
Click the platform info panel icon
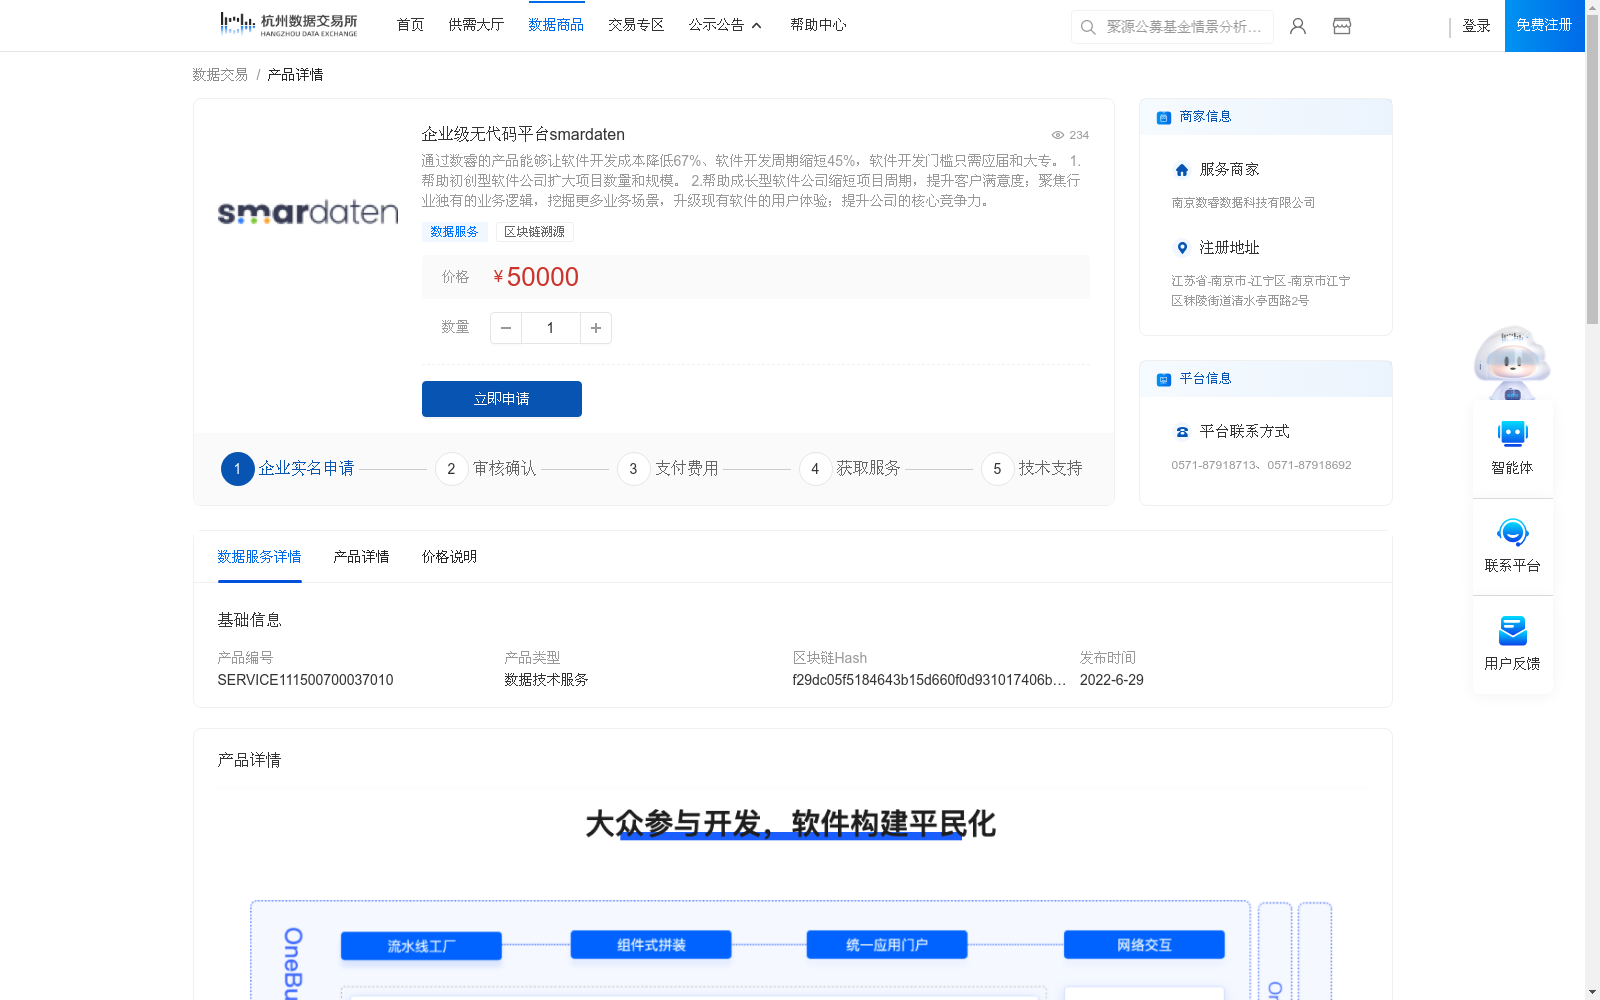[1164, 379]
